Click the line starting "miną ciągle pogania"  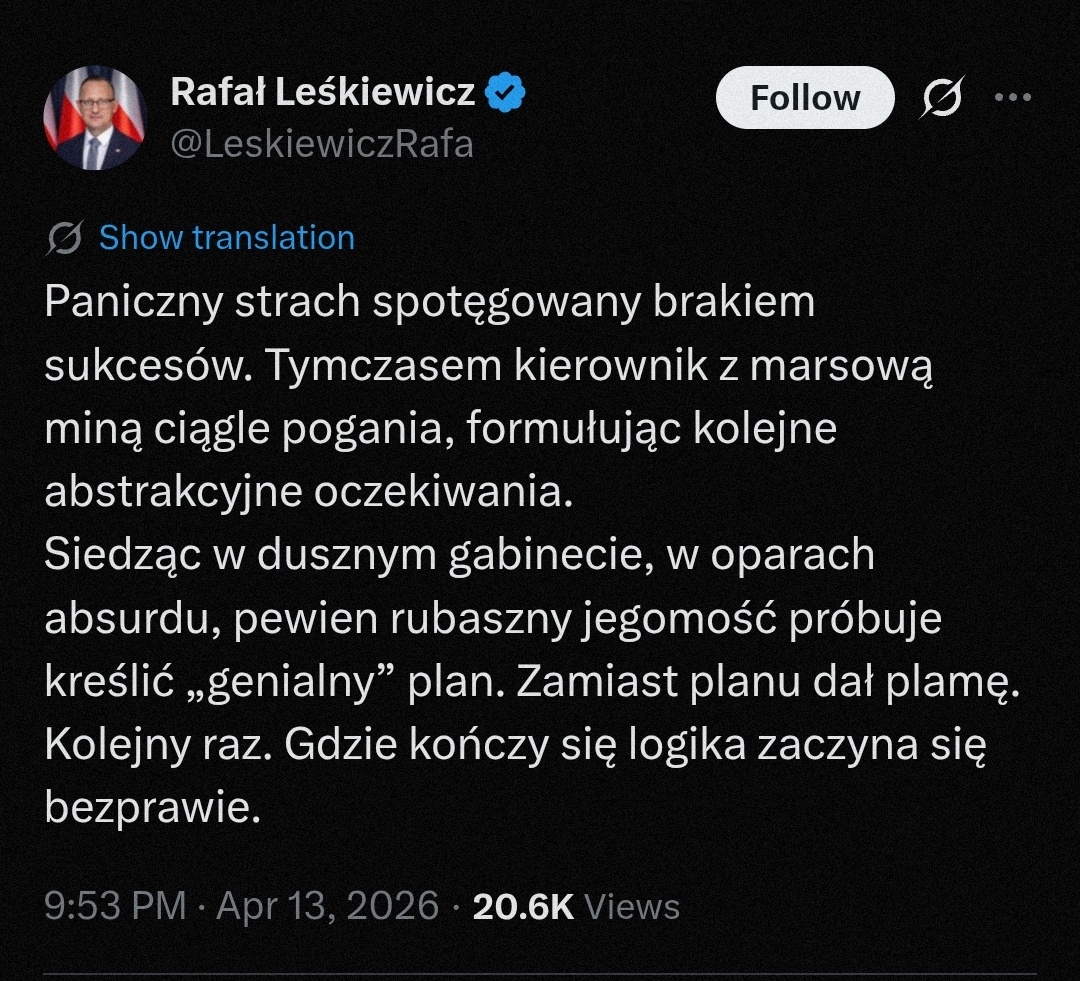[x=440, y=430]
